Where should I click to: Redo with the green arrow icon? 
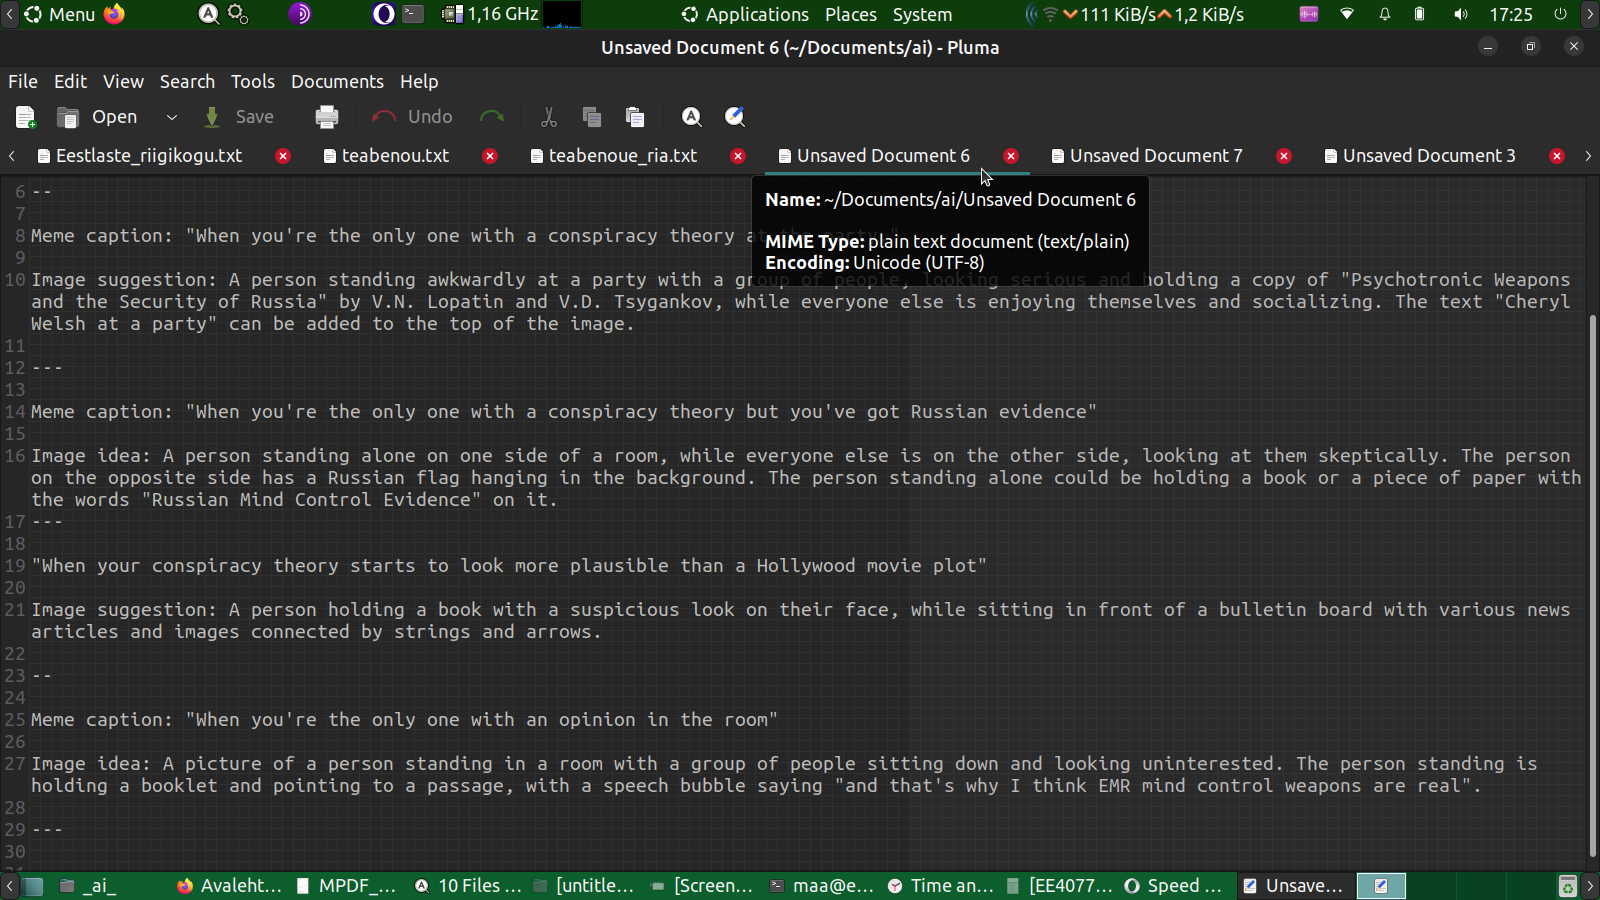[x=492, y=117]
